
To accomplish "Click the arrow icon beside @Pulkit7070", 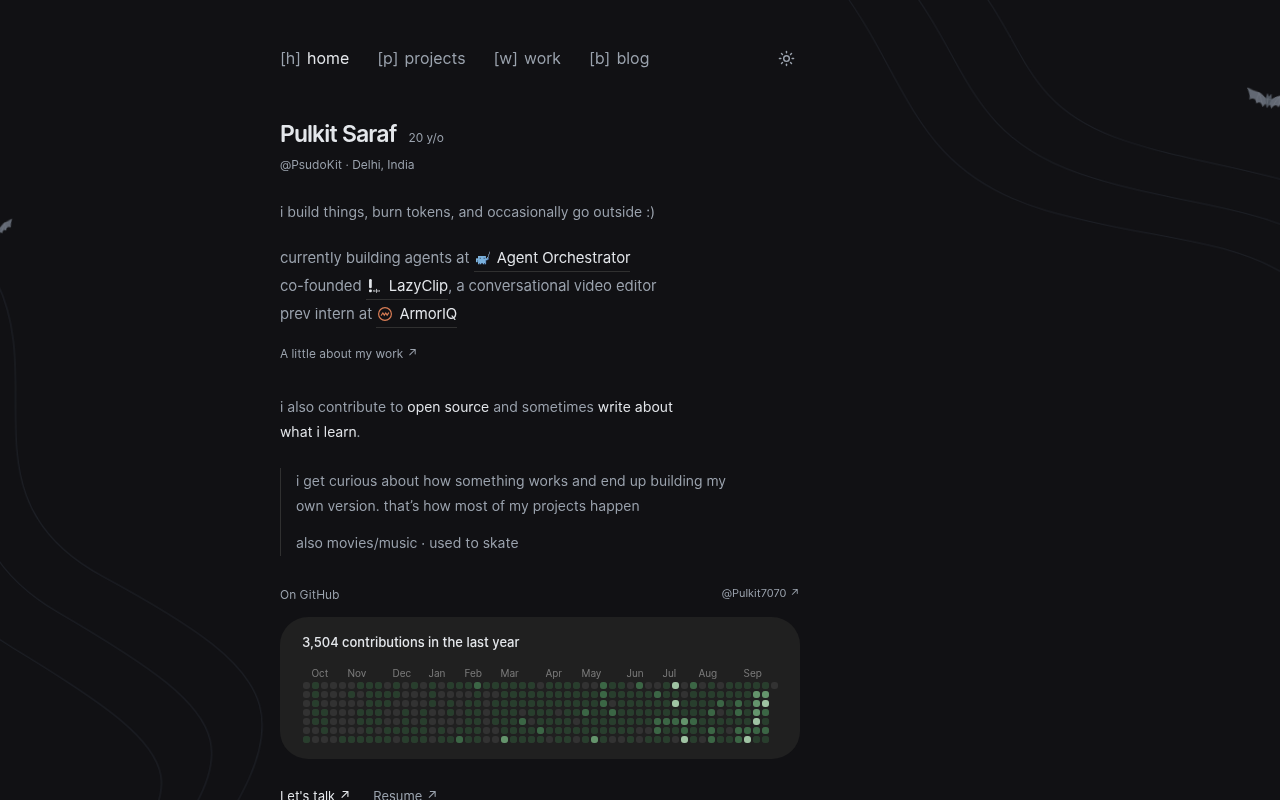I will [x=795, y=592].
